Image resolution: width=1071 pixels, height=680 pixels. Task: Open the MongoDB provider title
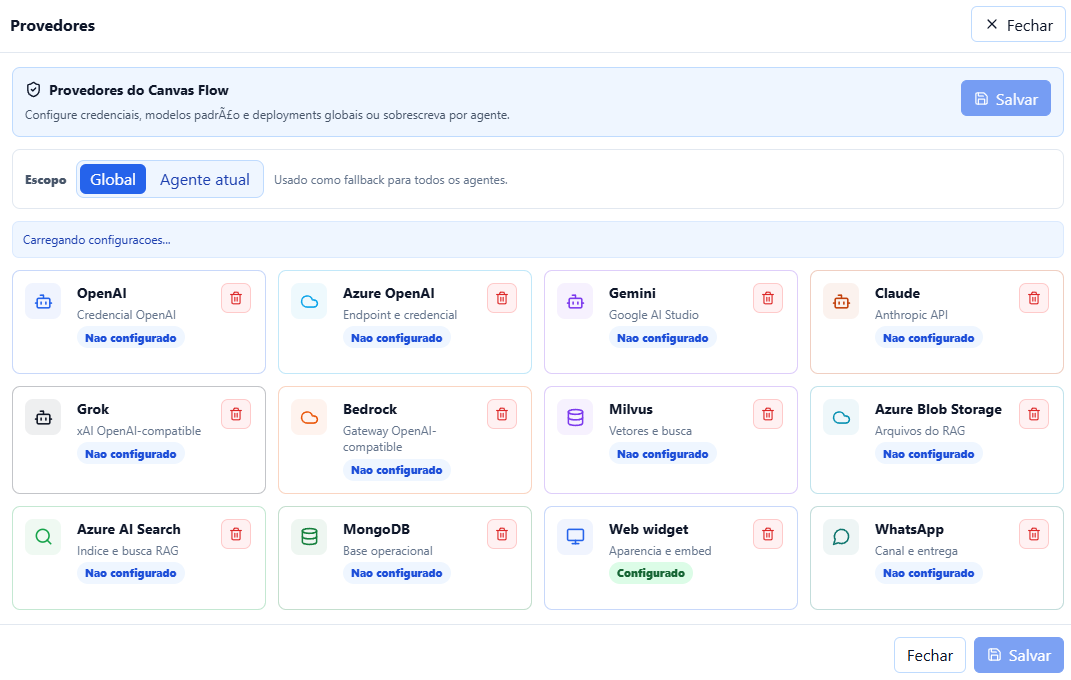(376, 530)
